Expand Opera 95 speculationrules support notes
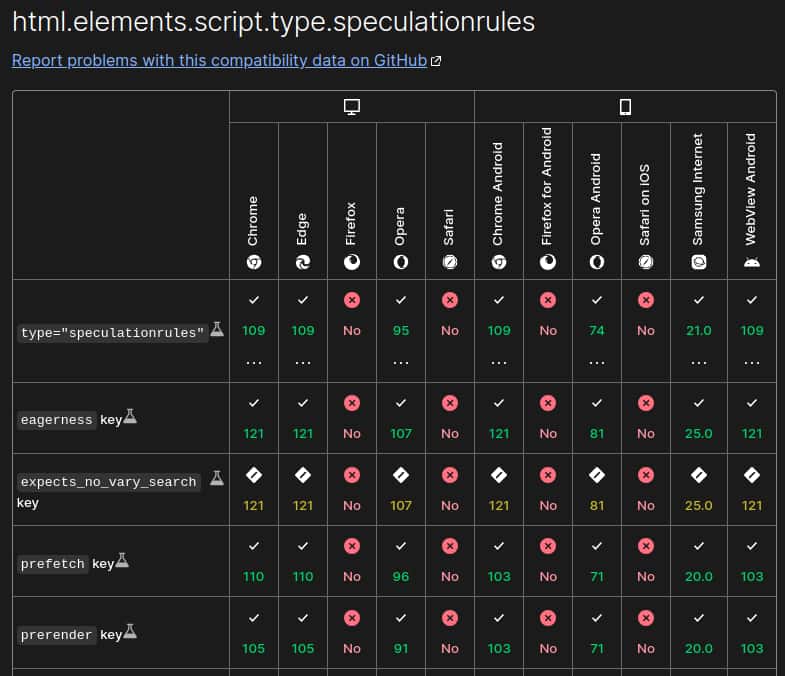The width and height of the screenshot is (785, 676). [401, 362]
